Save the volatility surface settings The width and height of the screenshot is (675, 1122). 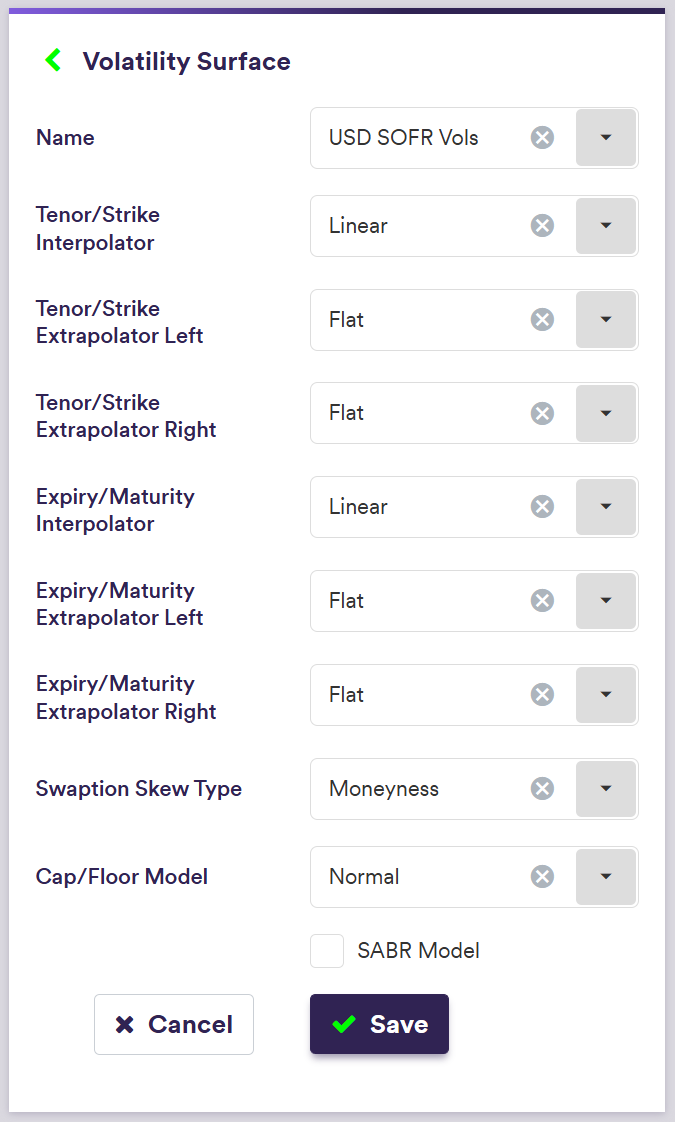coord(379,1024)
